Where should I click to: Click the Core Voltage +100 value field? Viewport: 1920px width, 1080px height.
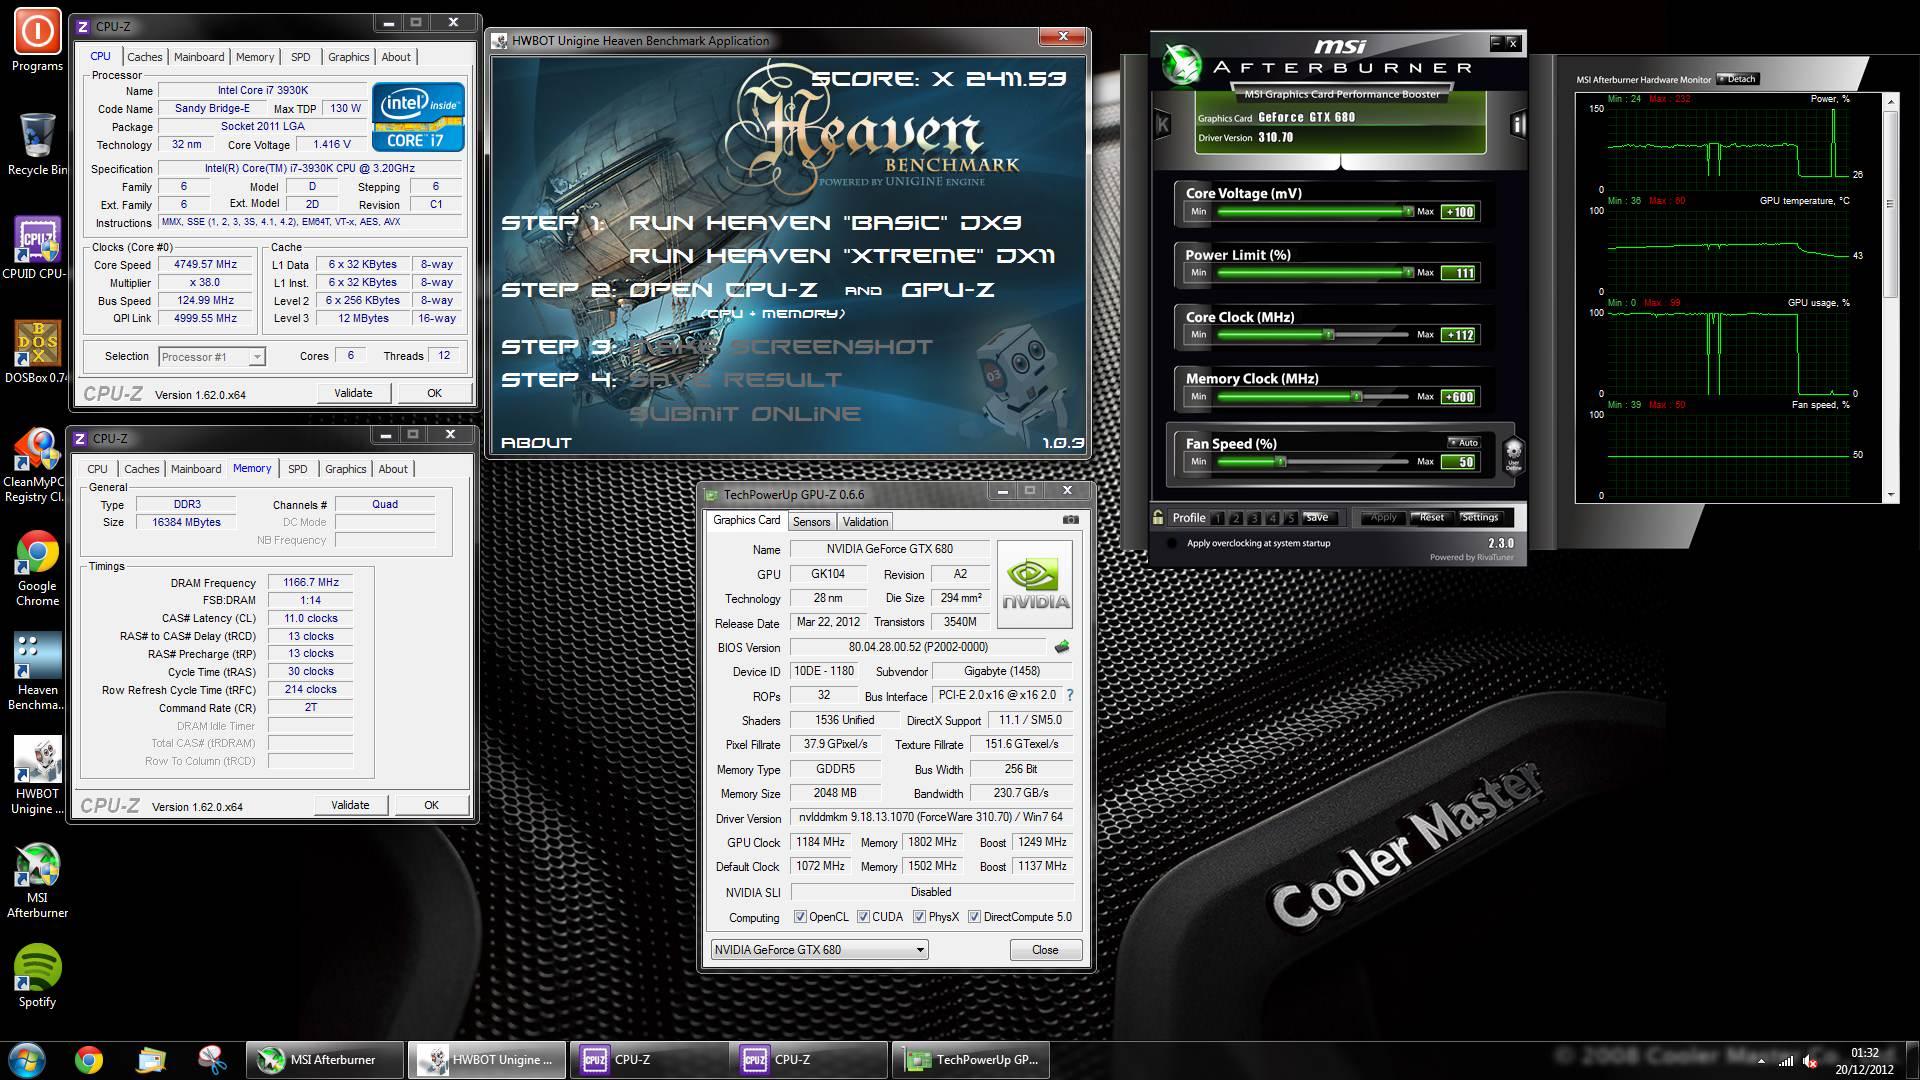[x=1458, y=212]
